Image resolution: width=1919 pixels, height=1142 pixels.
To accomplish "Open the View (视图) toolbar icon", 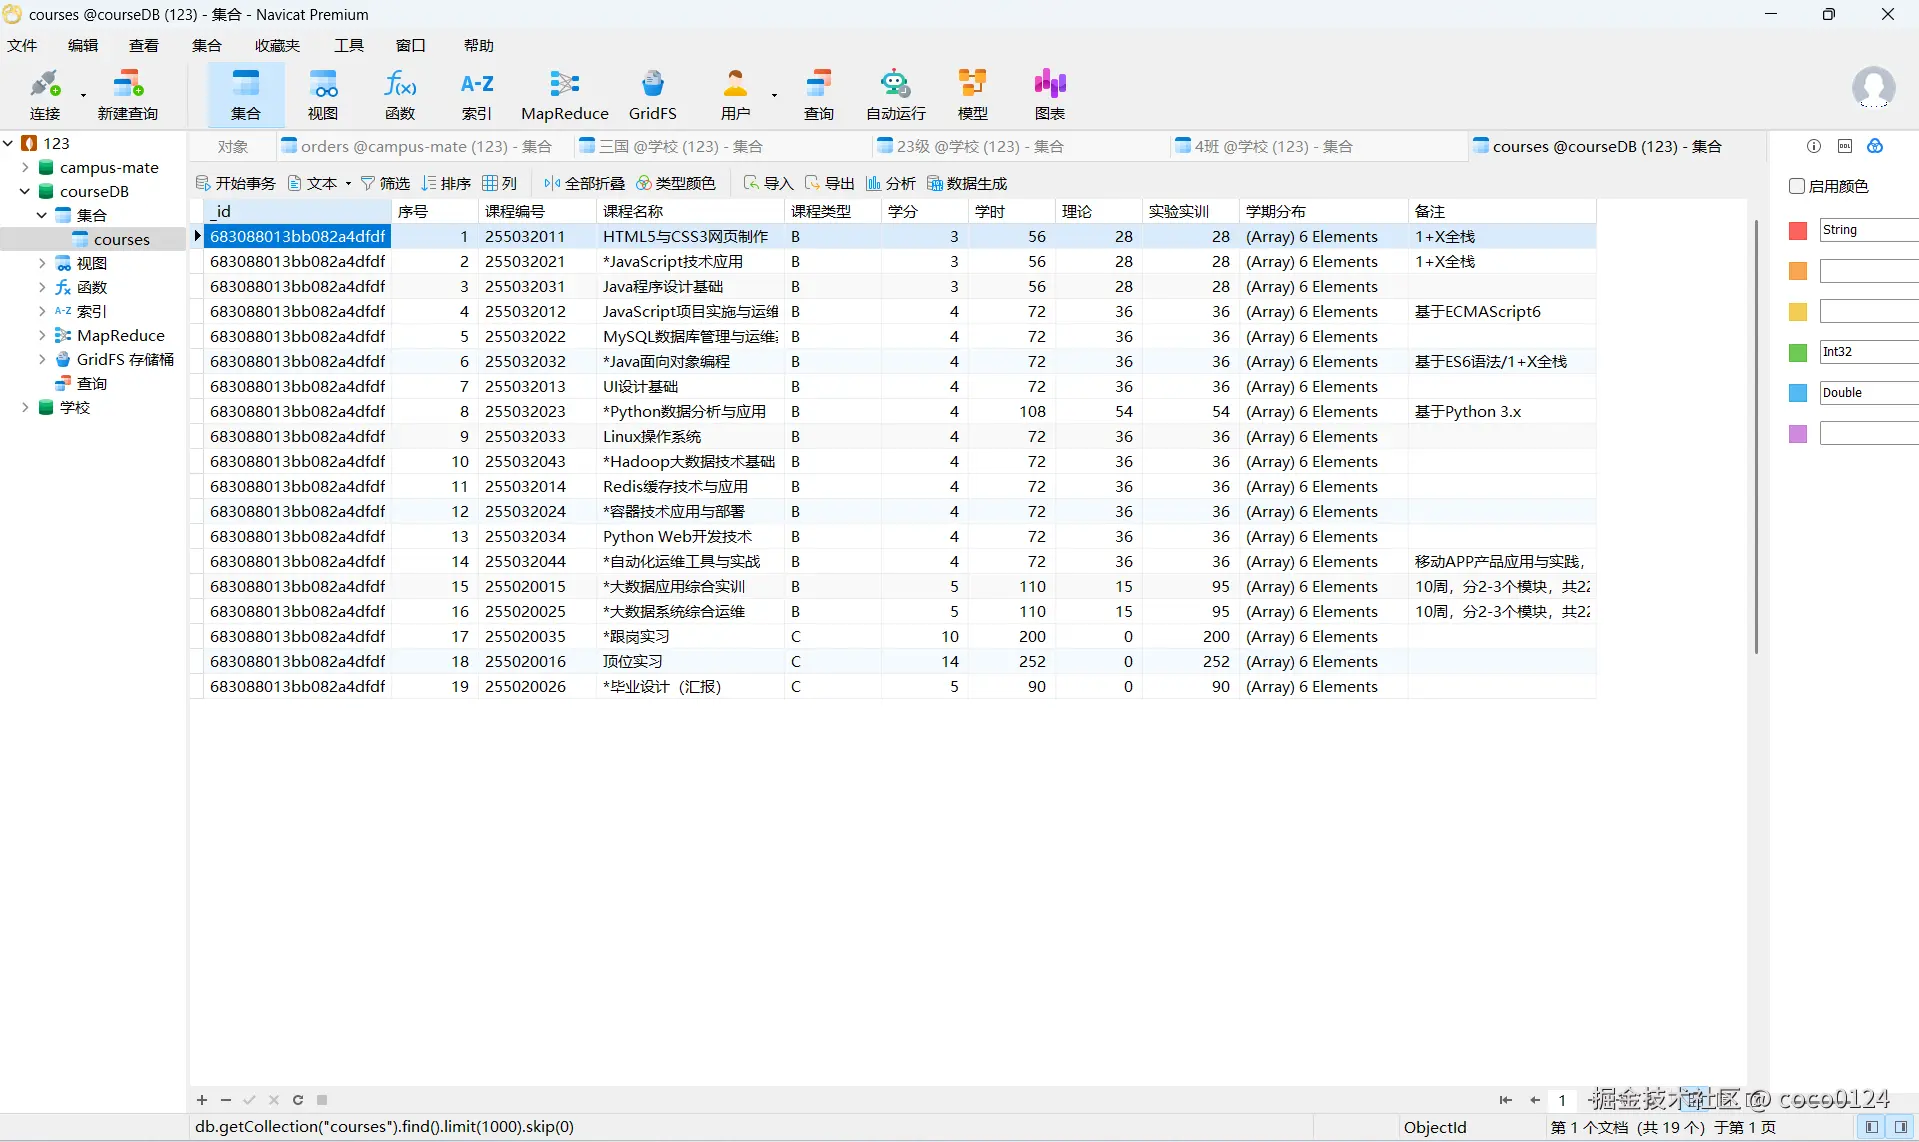I will tap(323, 95).
